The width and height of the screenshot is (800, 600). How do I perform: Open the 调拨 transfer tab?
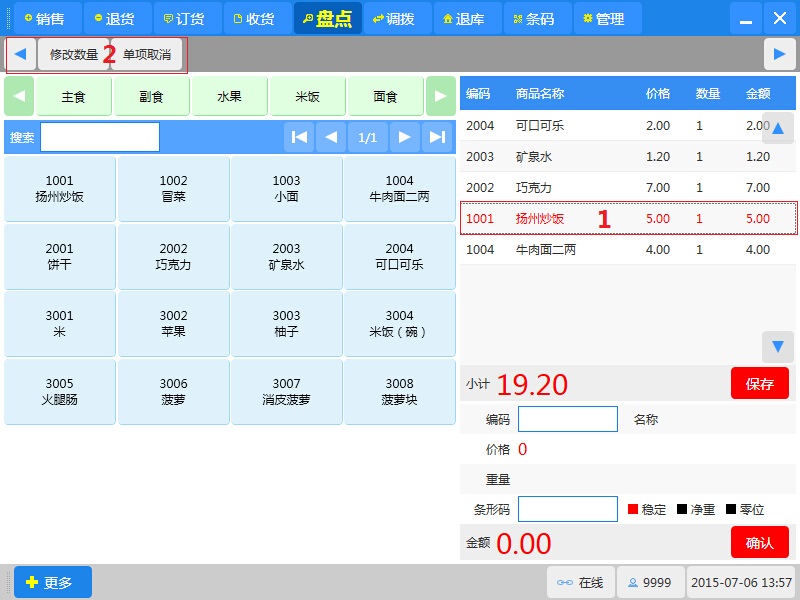point(398,18)
